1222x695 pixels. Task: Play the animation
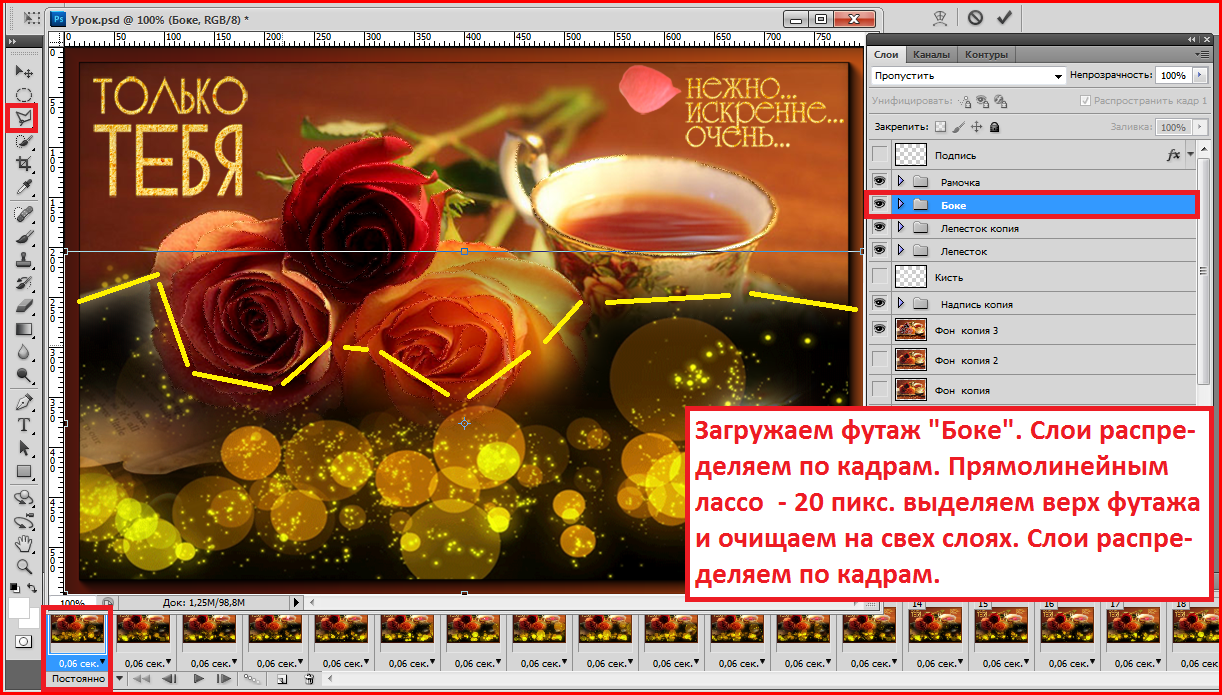[x=198, y=679]
